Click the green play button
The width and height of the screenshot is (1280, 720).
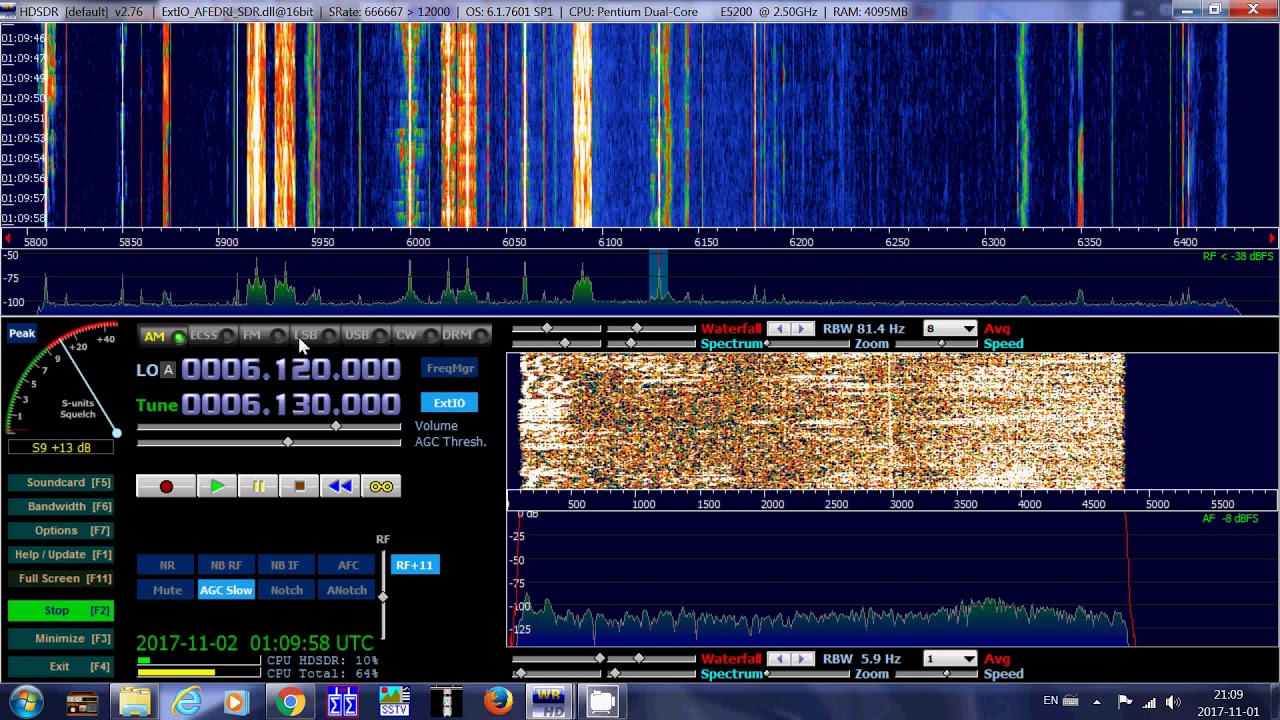(x=217, y=486)
